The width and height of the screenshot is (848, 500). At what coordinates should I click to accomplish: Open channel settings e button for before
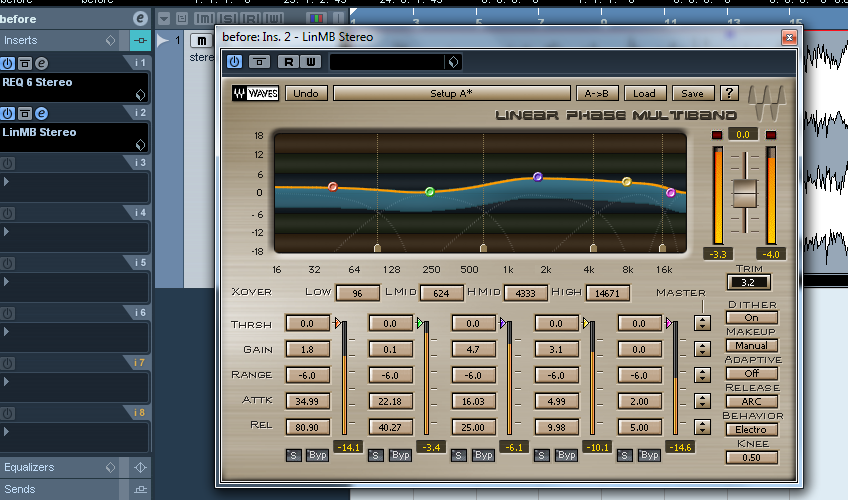pos(140,19)
